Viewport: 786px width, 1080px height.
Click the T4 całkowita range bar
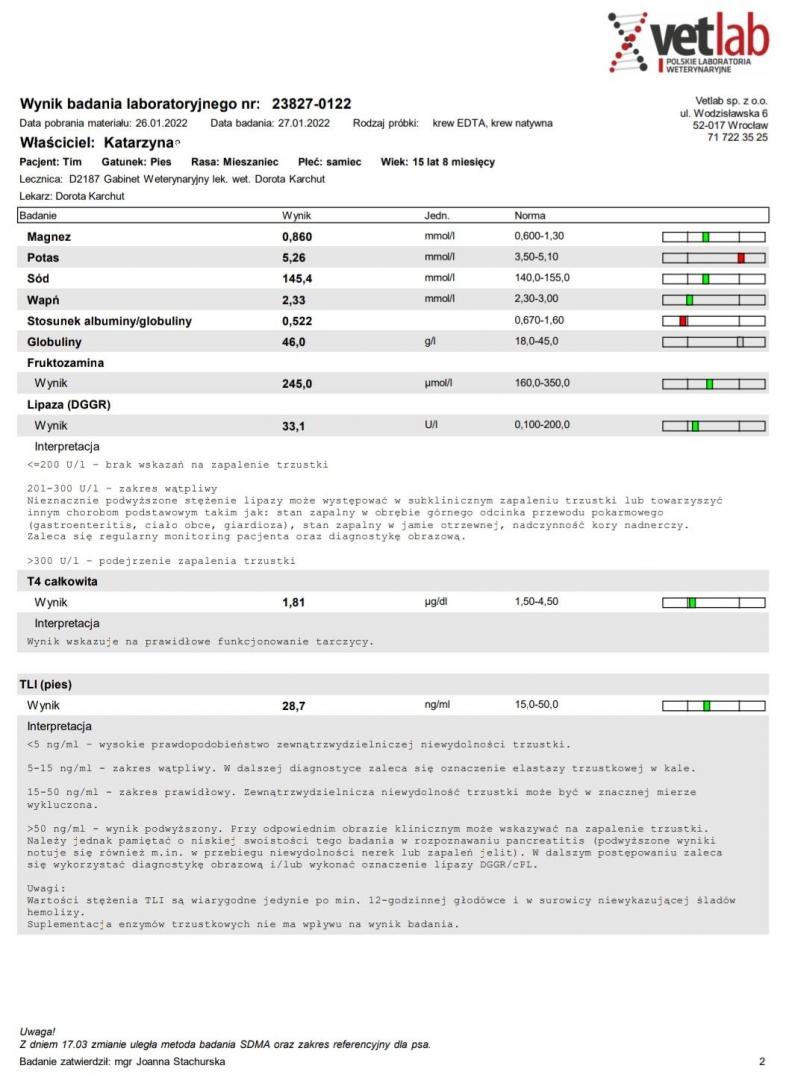714,603
